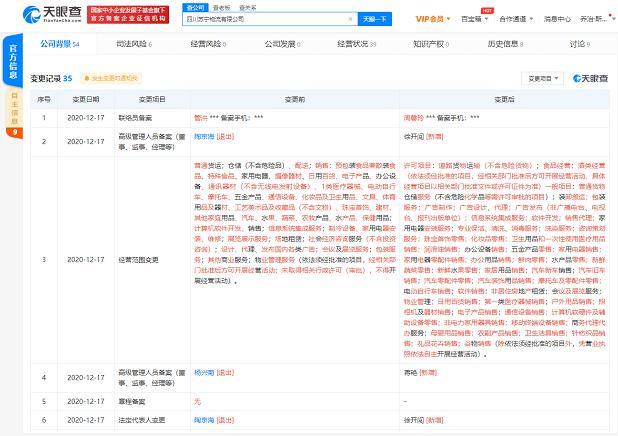
Task: Open the 知识产权 tab
Action: click(x=431, y=44)
